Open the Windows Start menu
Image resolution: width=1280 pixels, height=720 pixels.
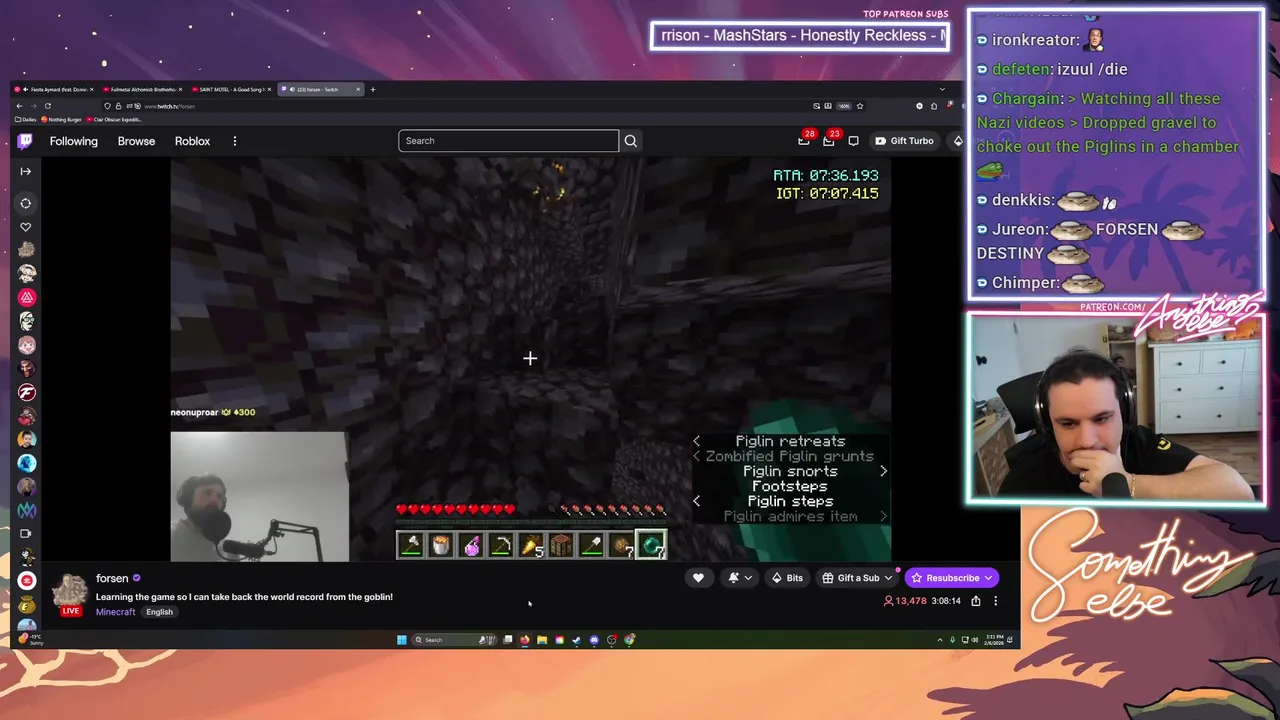point(402,640)
